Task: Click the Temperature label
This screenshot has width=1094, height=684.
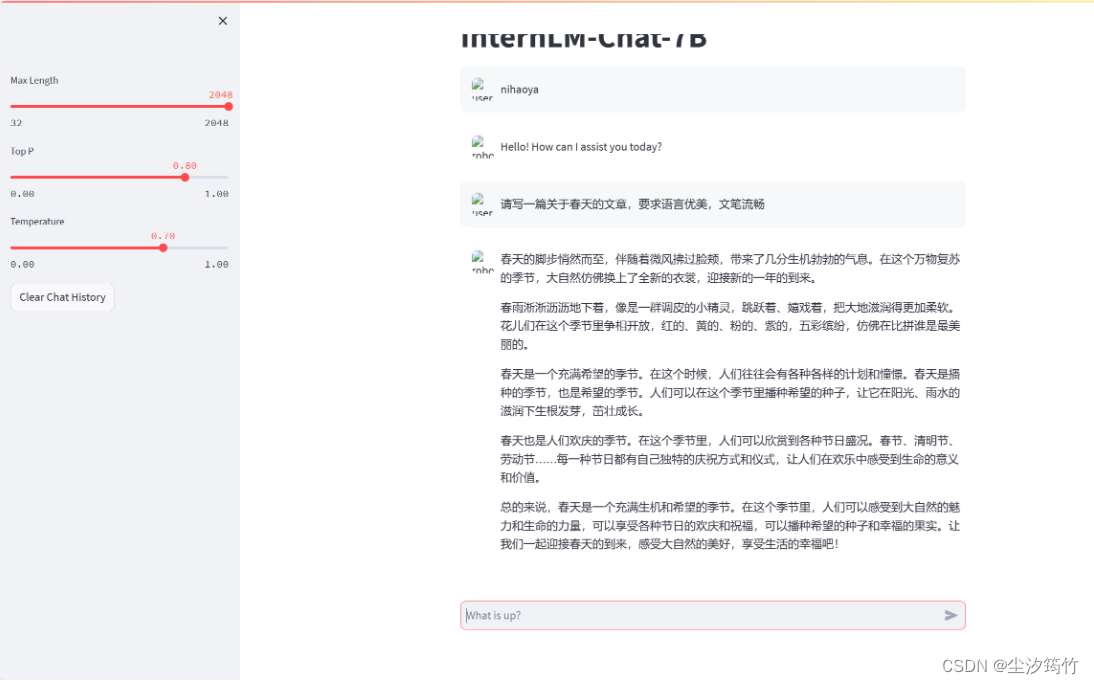Action: pos(37,221)
